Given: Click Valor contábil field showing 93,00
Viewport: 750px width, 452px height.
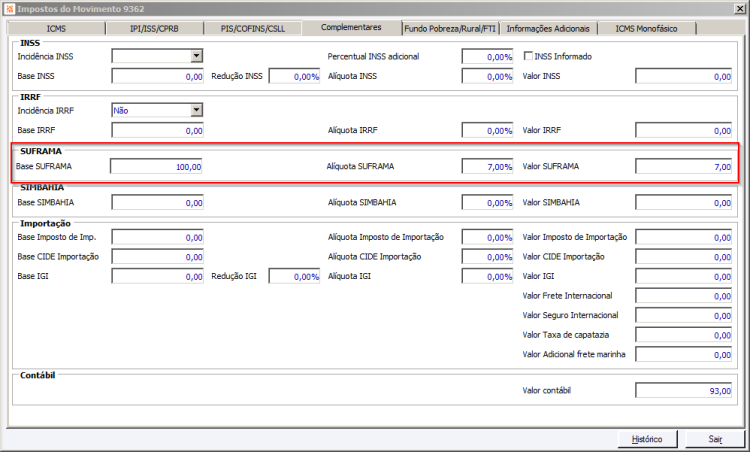Looking at the screenshot, I should tap(684, 390).
